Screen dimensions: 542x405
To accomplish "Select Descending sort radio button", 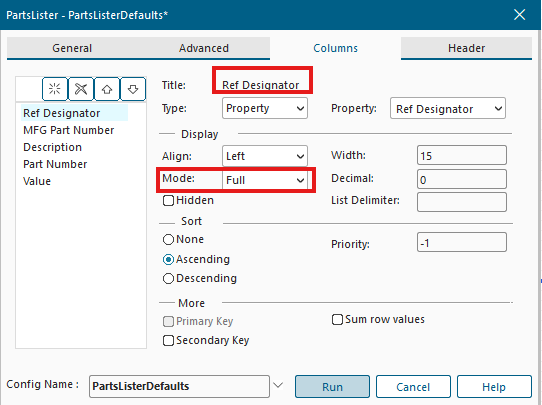I will pos(168,279).
